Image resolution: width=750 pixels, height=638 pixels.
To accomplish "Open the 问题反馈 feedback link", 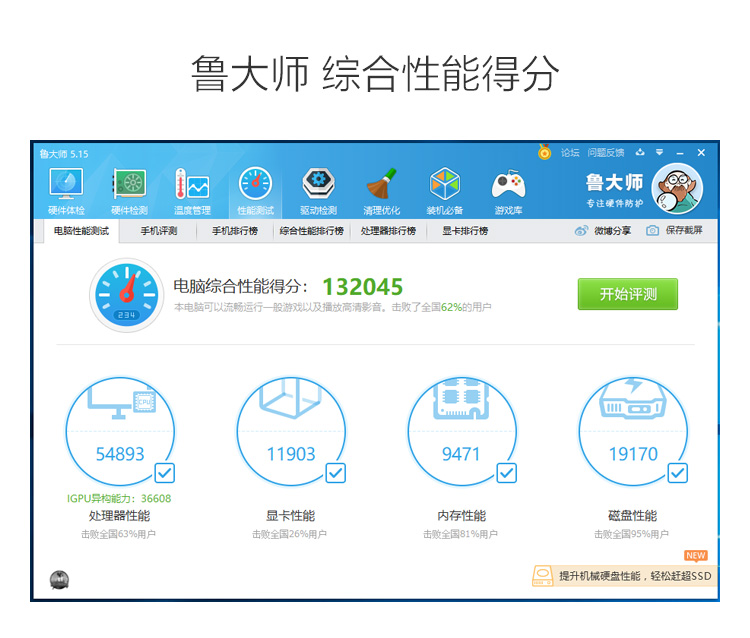I will [606, 153].
